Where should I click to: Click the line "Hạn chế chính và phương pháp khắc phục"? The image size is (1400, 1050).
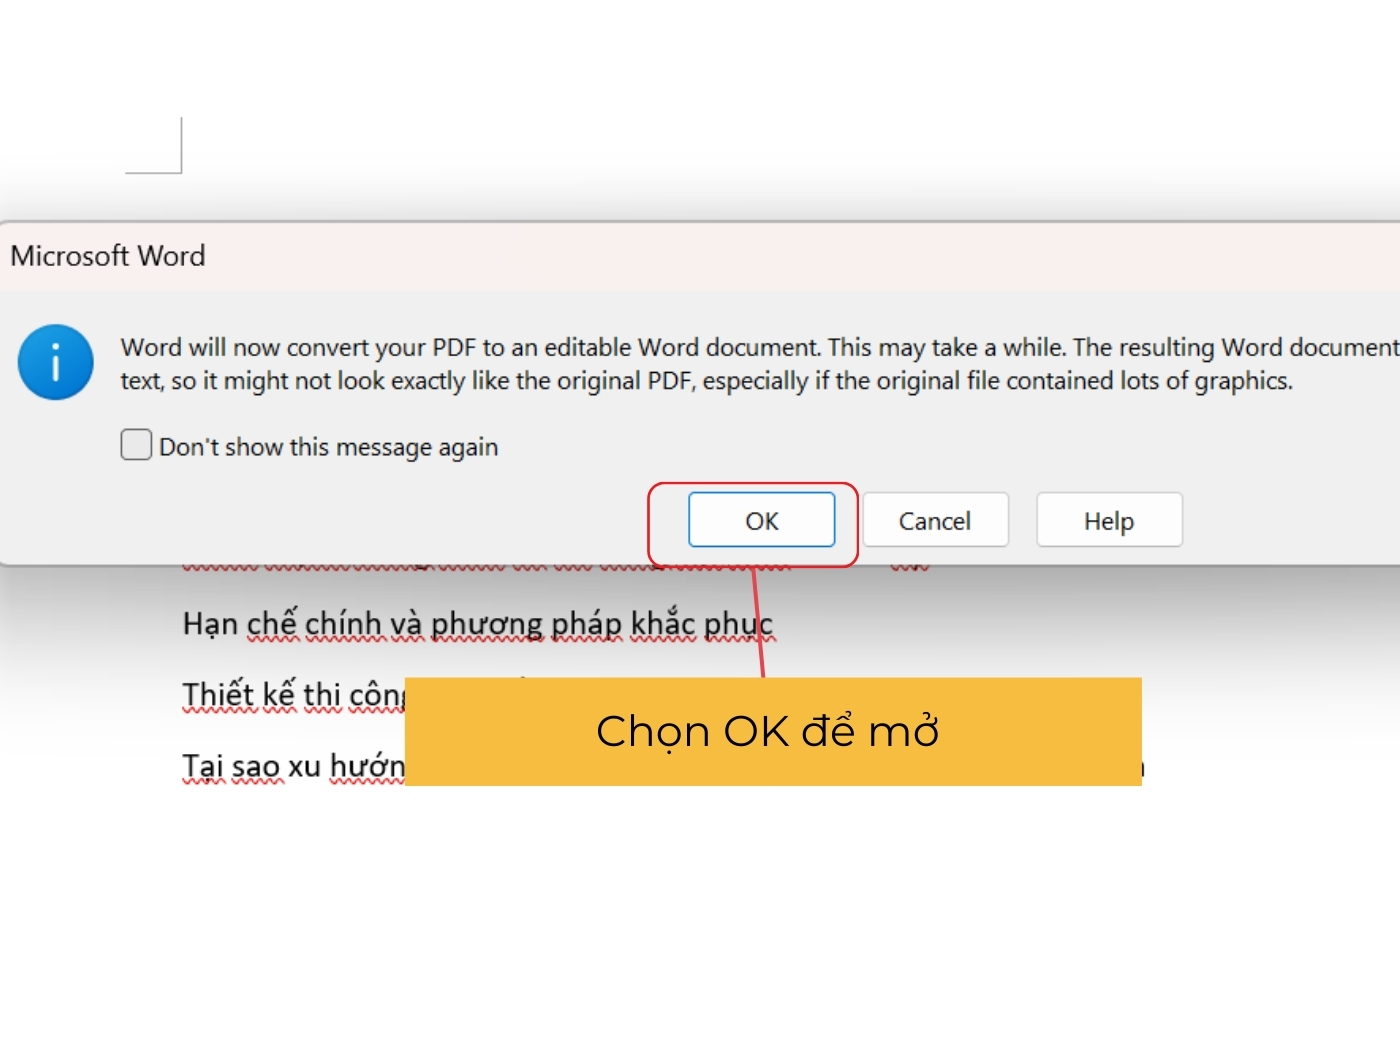[478, 624]
